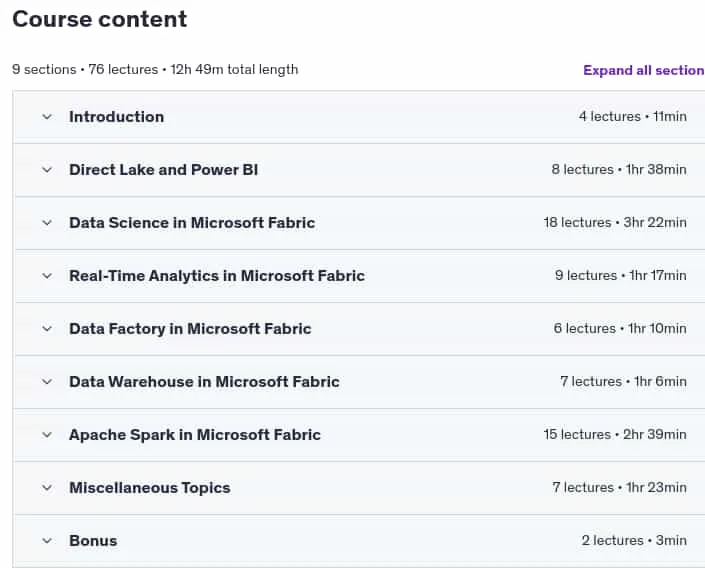Click '8 lectures • 1hr 38min' text
This screenshot has width=705, height=568.
click(x=619, y=170)
